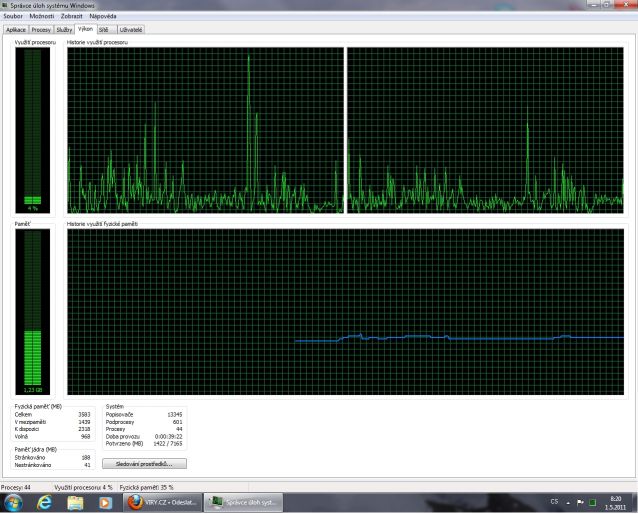
Task: Click the Historie využití fyzické paměti label
Action: [102, 224]
